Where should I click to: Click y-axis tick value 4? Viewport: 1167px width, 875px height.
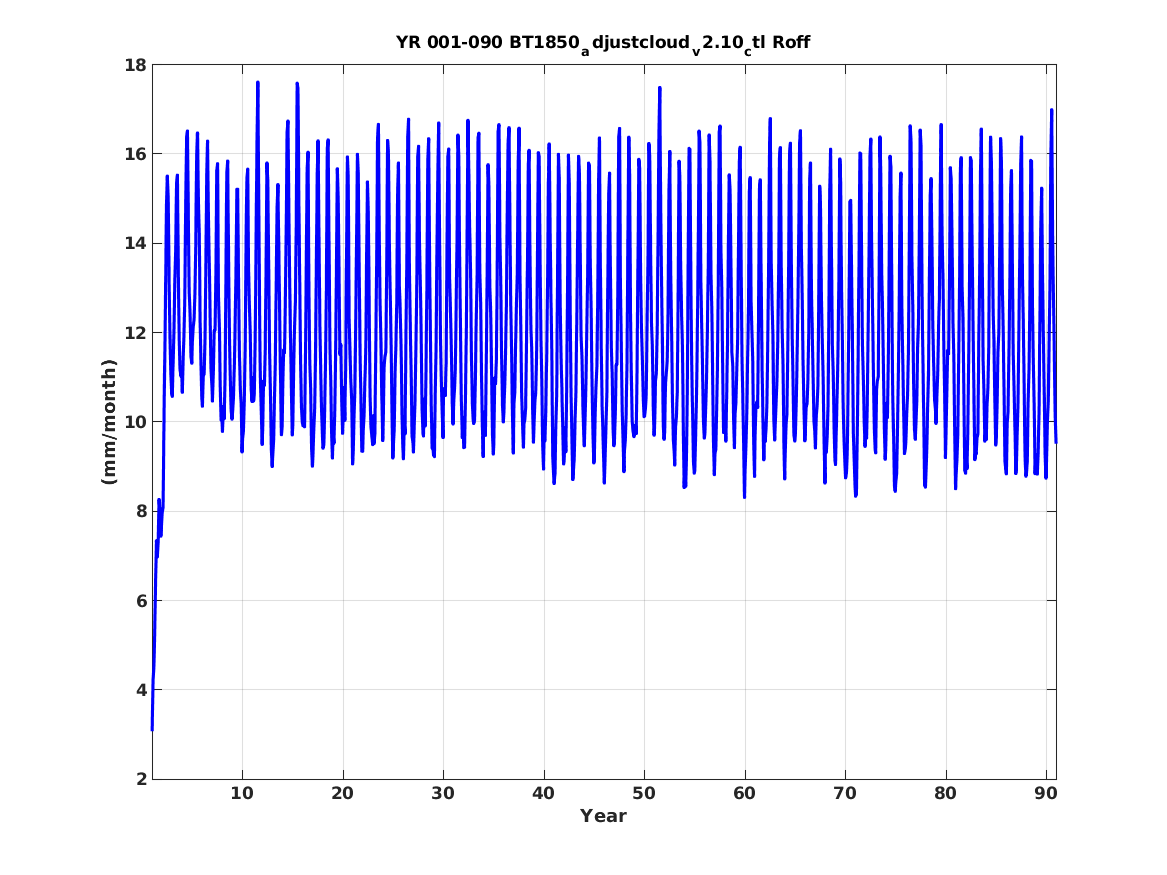(141, 690)
